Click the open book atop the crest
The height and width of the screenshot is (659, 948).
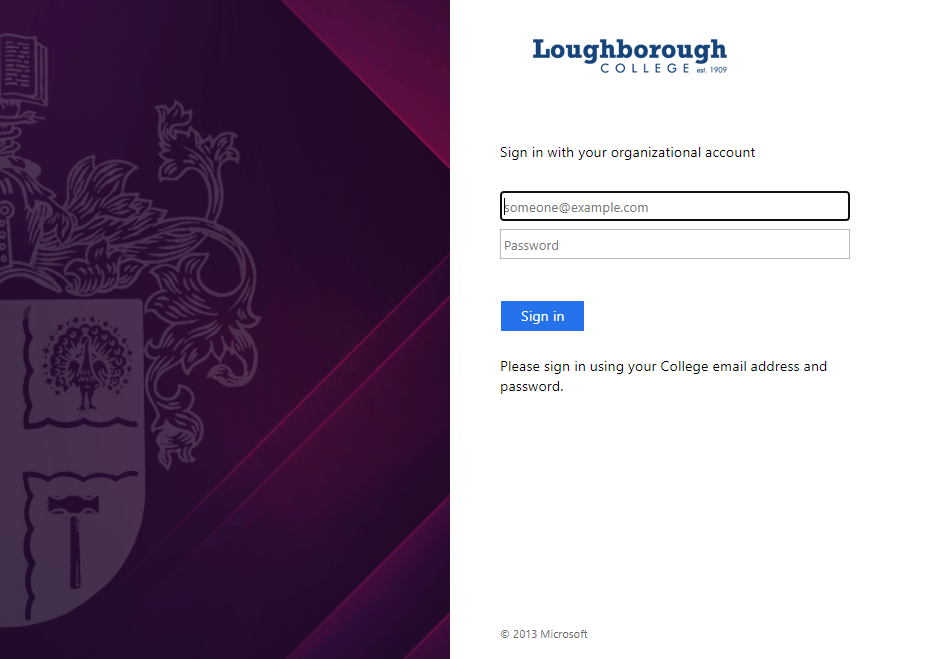(23, 70)
